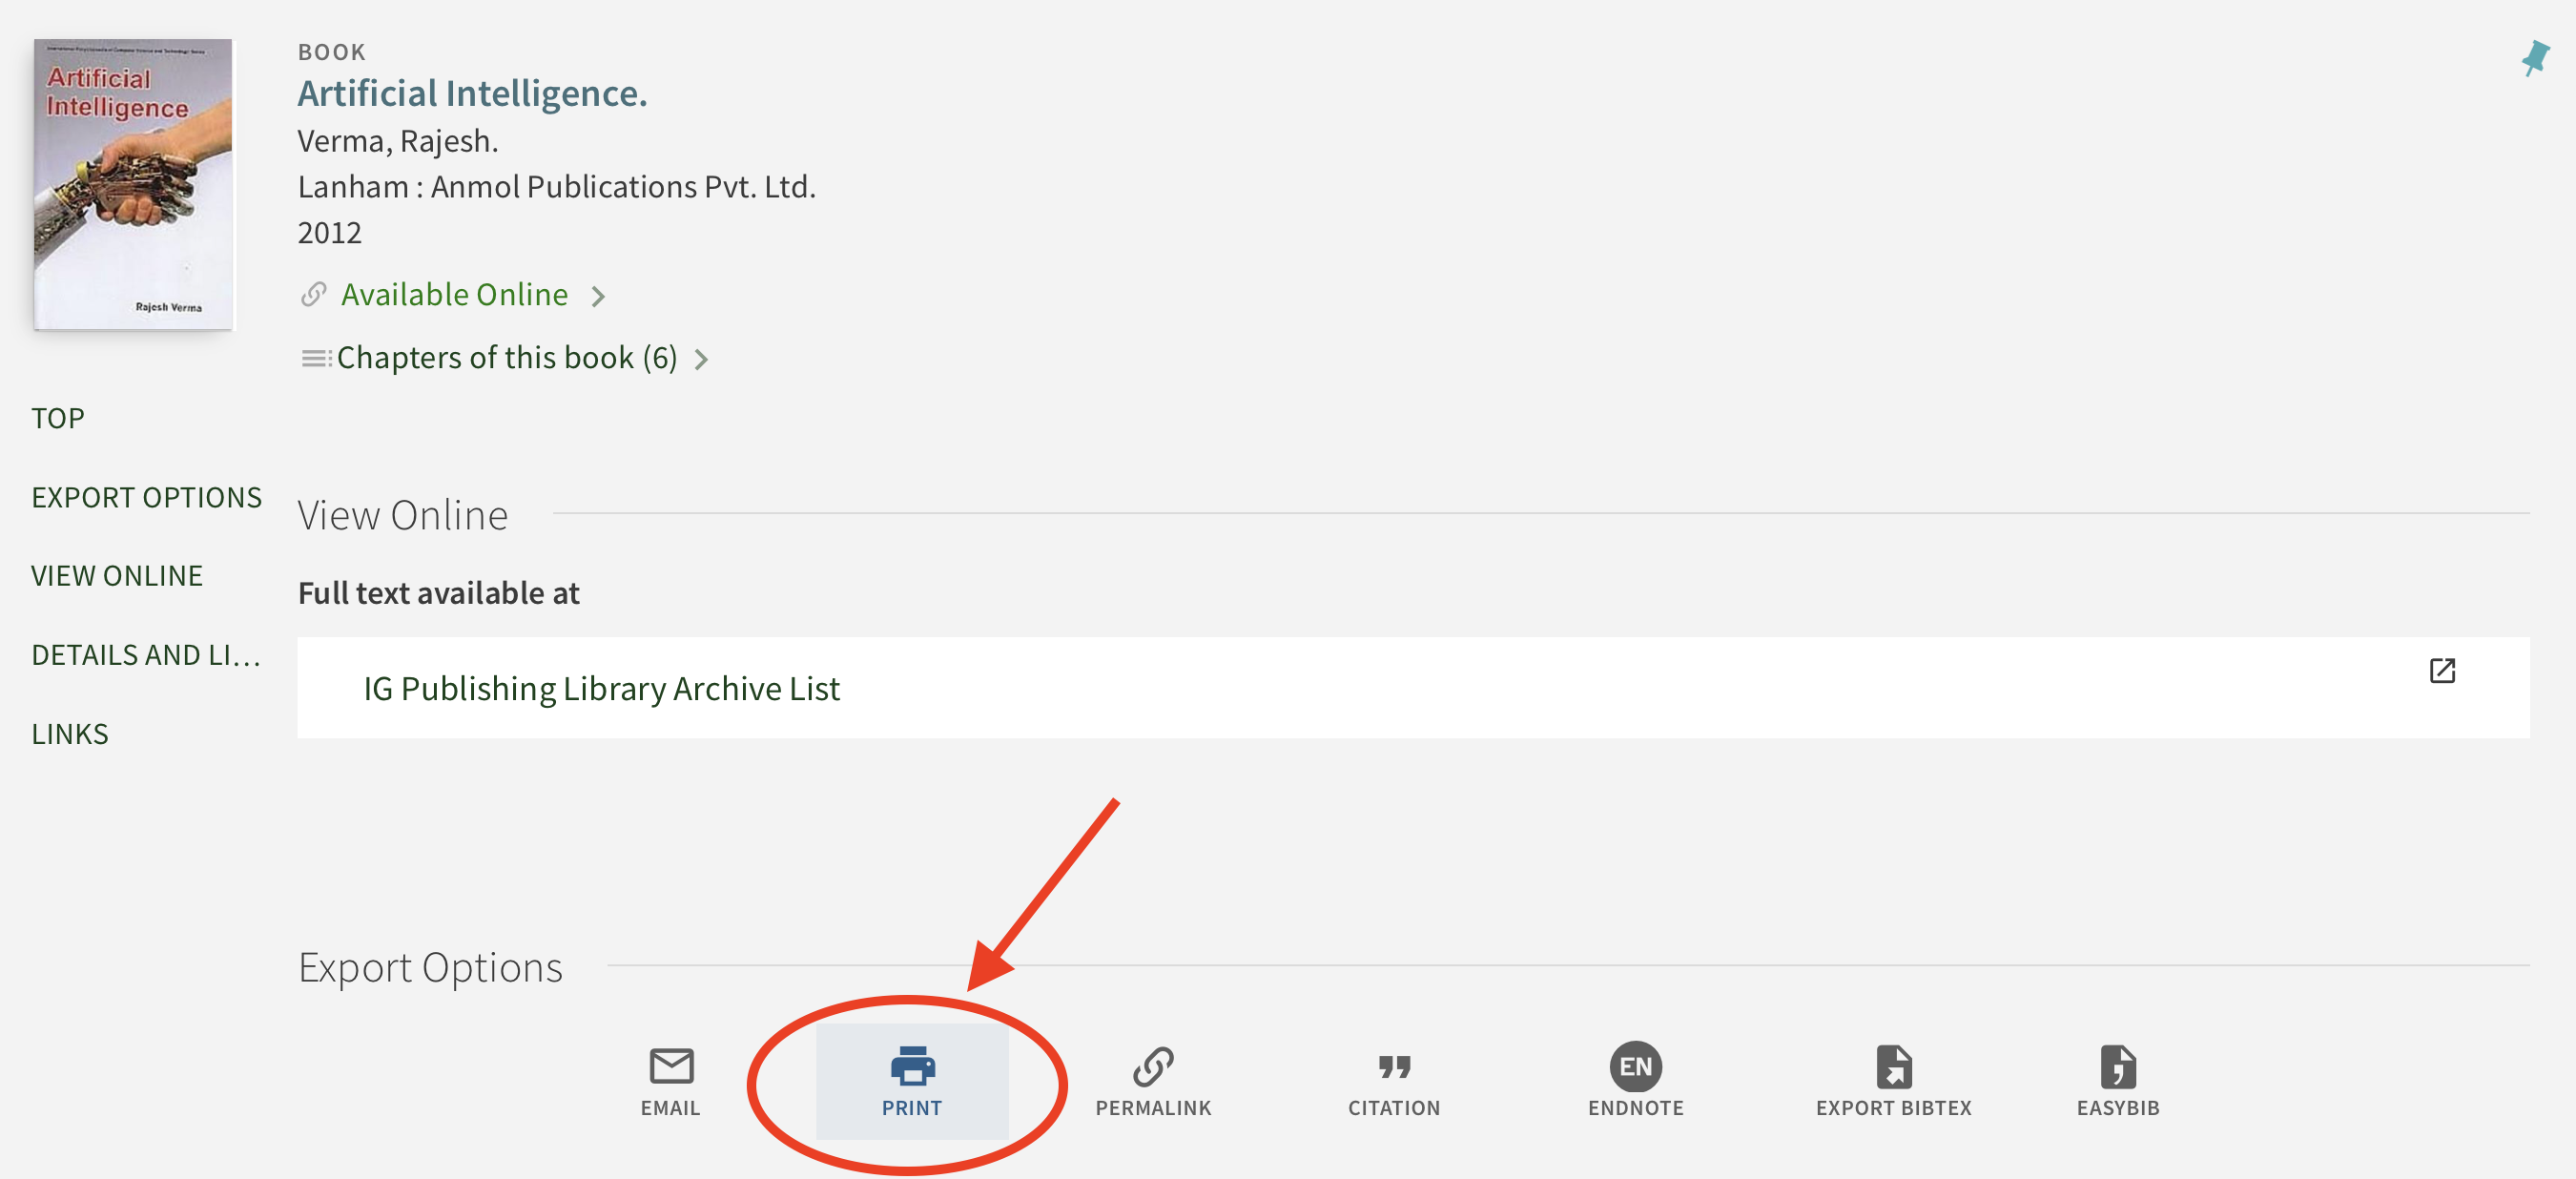Image resolution: width=2576 pixels, height=1179 pixels.
Task: Expand Chapters of this book chevron
Action: point(701,359)
